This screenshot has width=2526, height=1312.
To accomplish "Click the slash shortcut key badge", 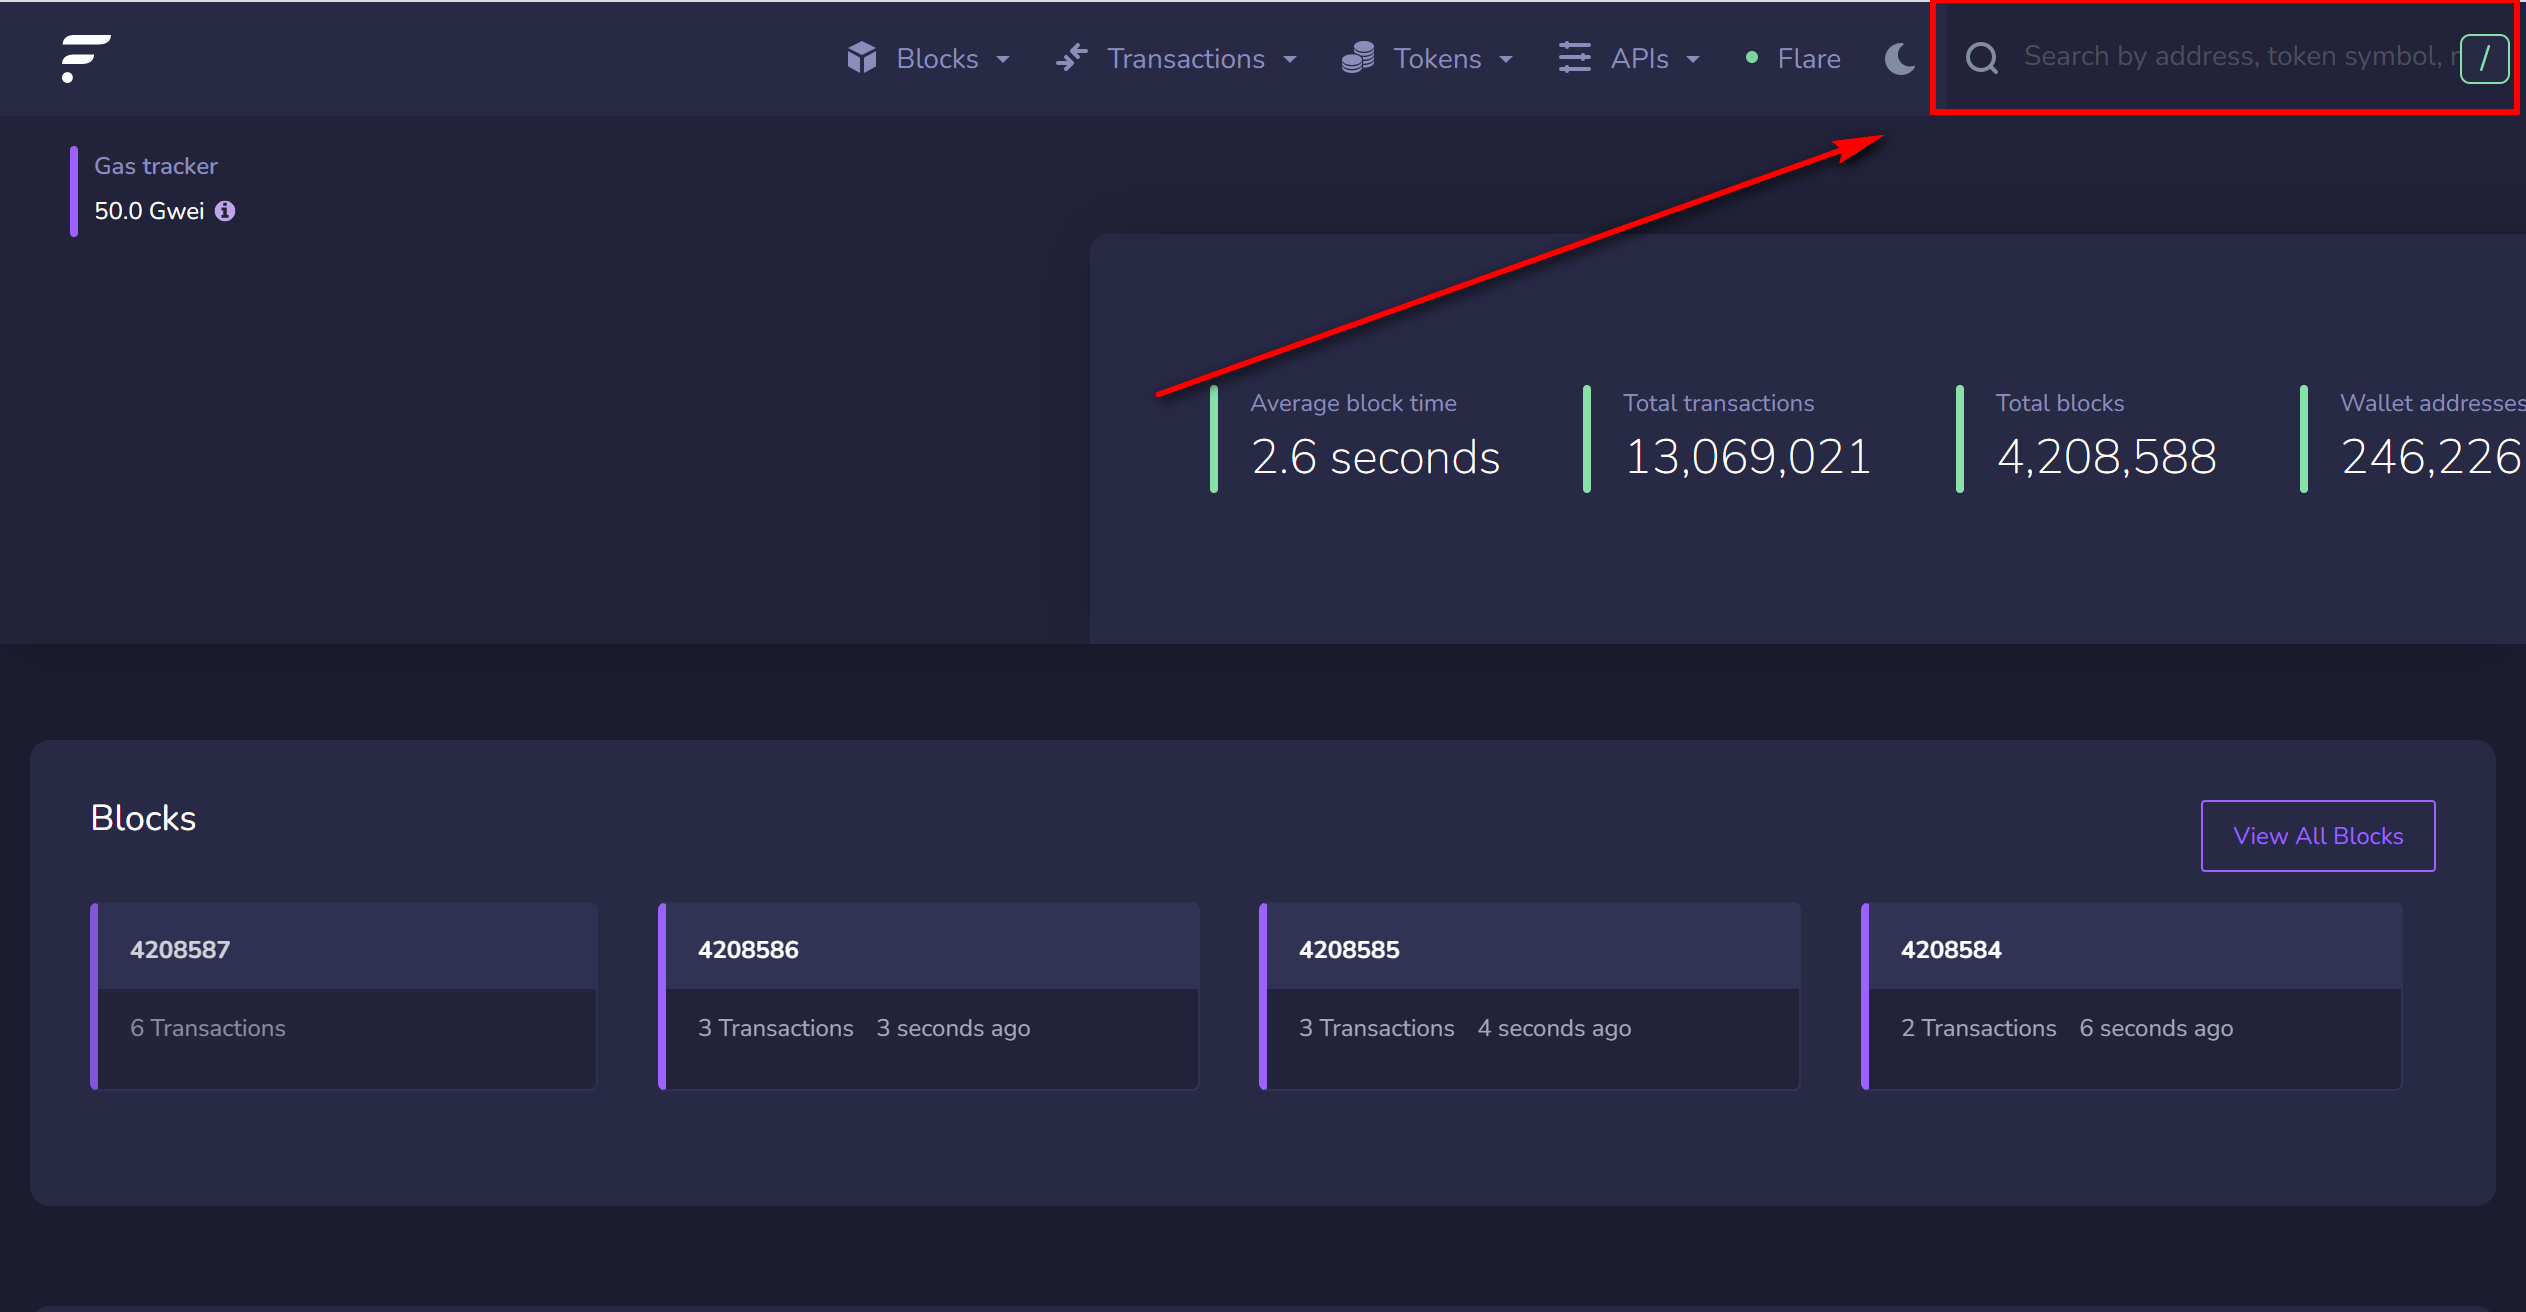I will (2484, 59).
